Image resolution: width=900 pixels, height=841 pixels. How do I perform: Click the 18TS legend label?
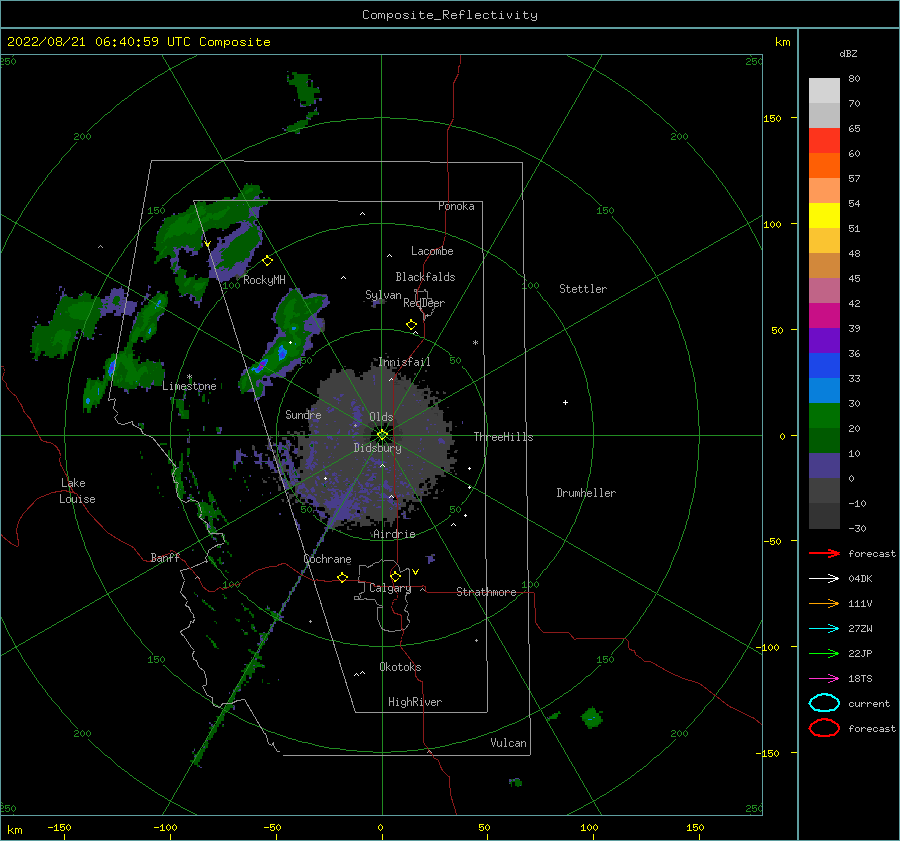860,679
